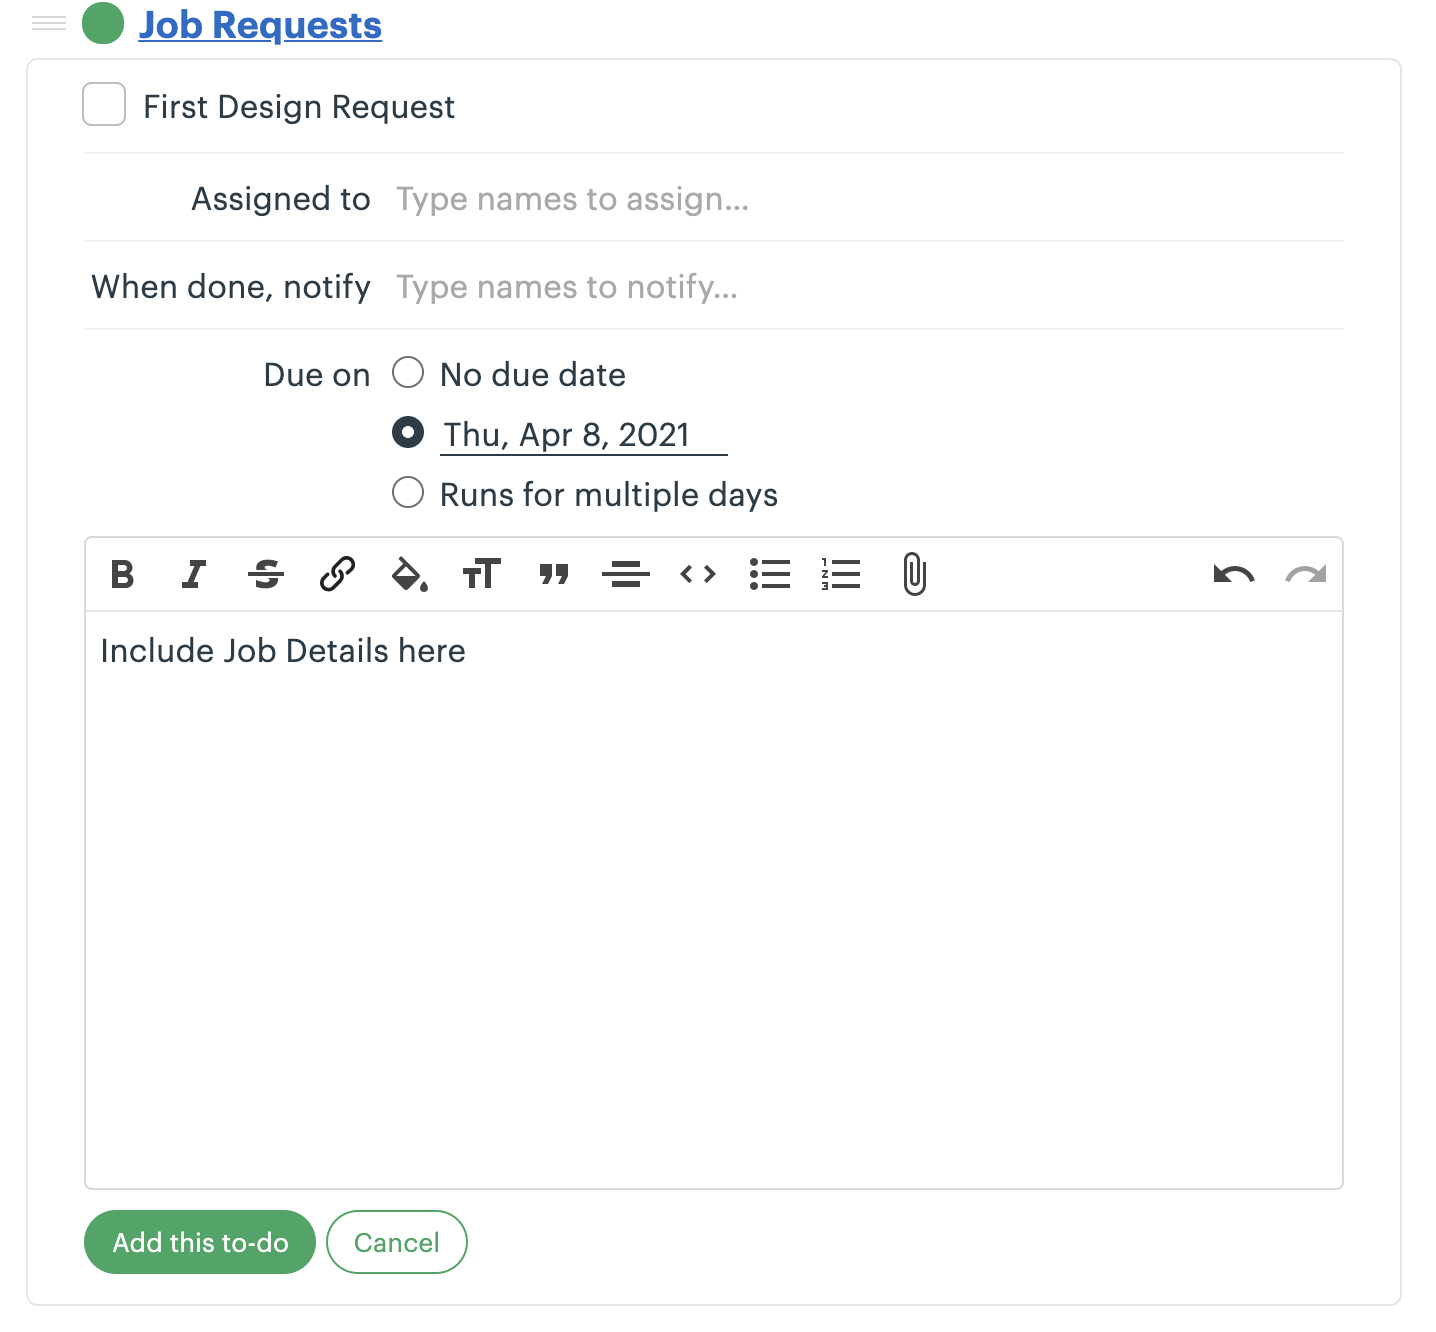Check the First Design Request checkbox

tap(104, 105)
